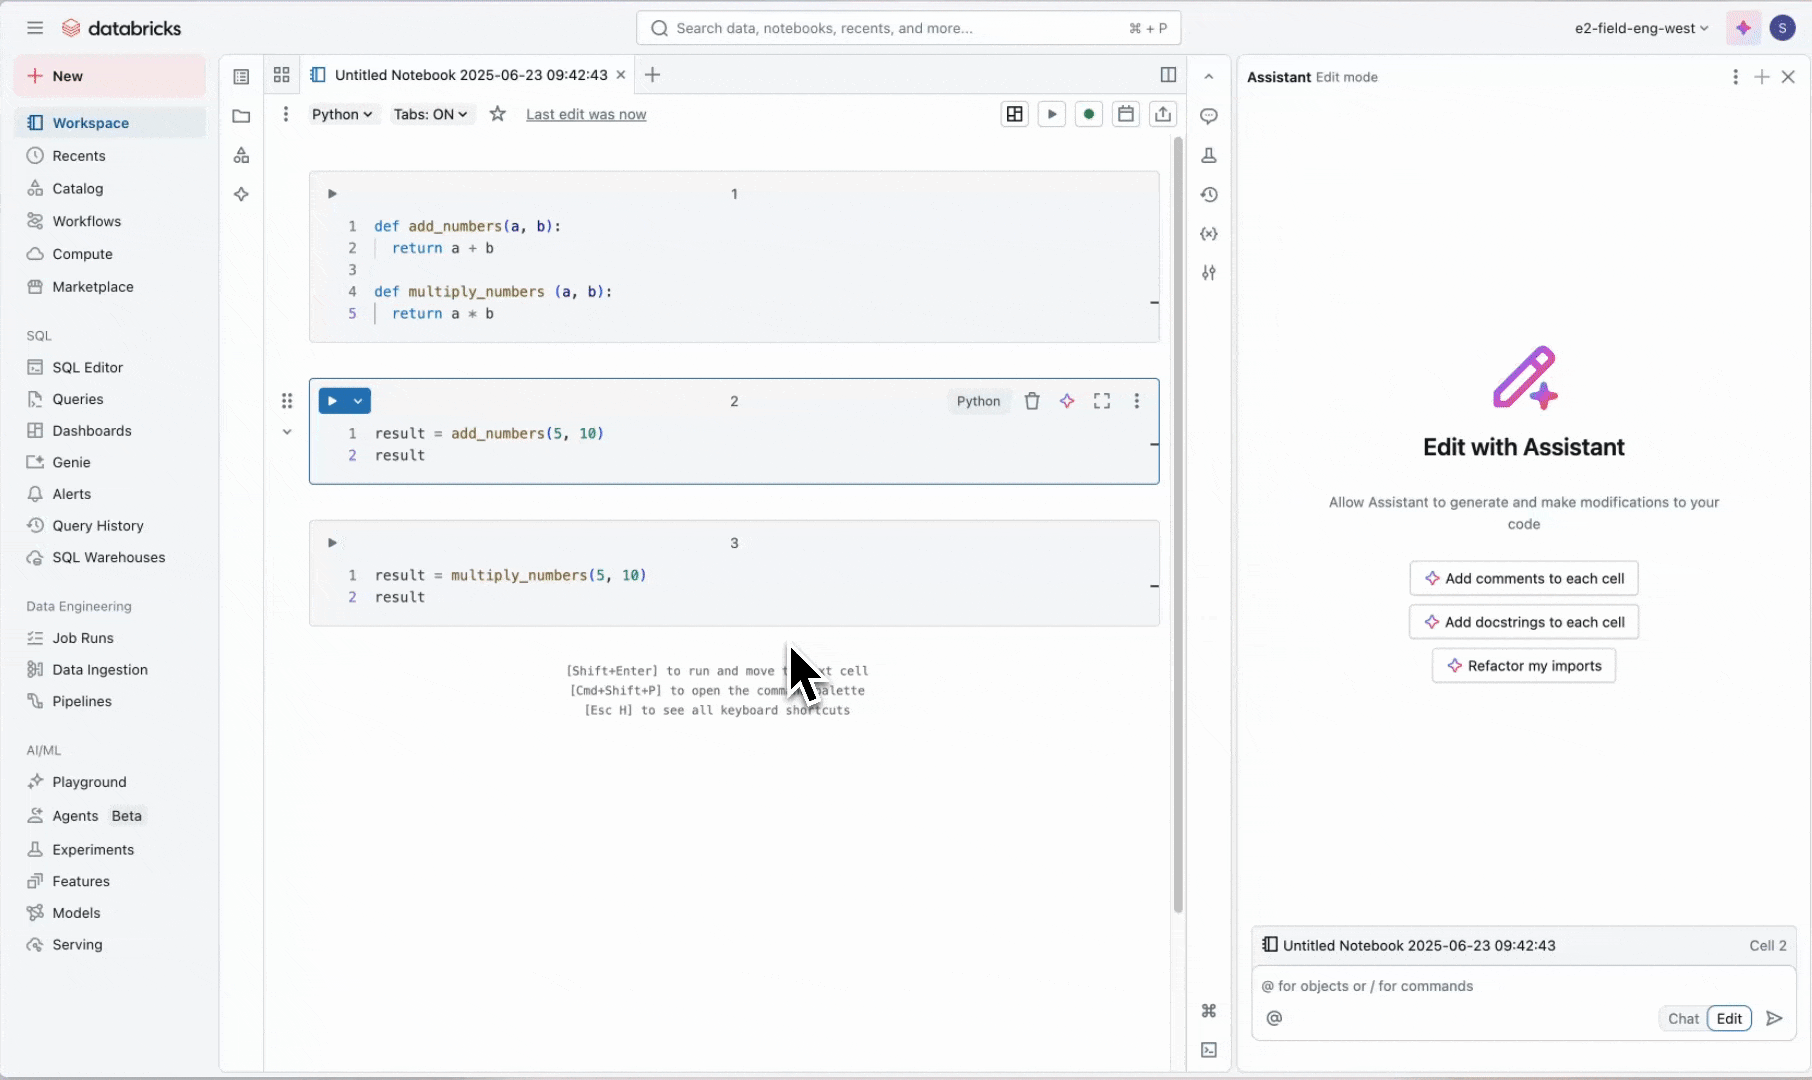The image size is (1812, 1080).
Task: Select the Untitled Notebook tab
Action: point(470,75)
